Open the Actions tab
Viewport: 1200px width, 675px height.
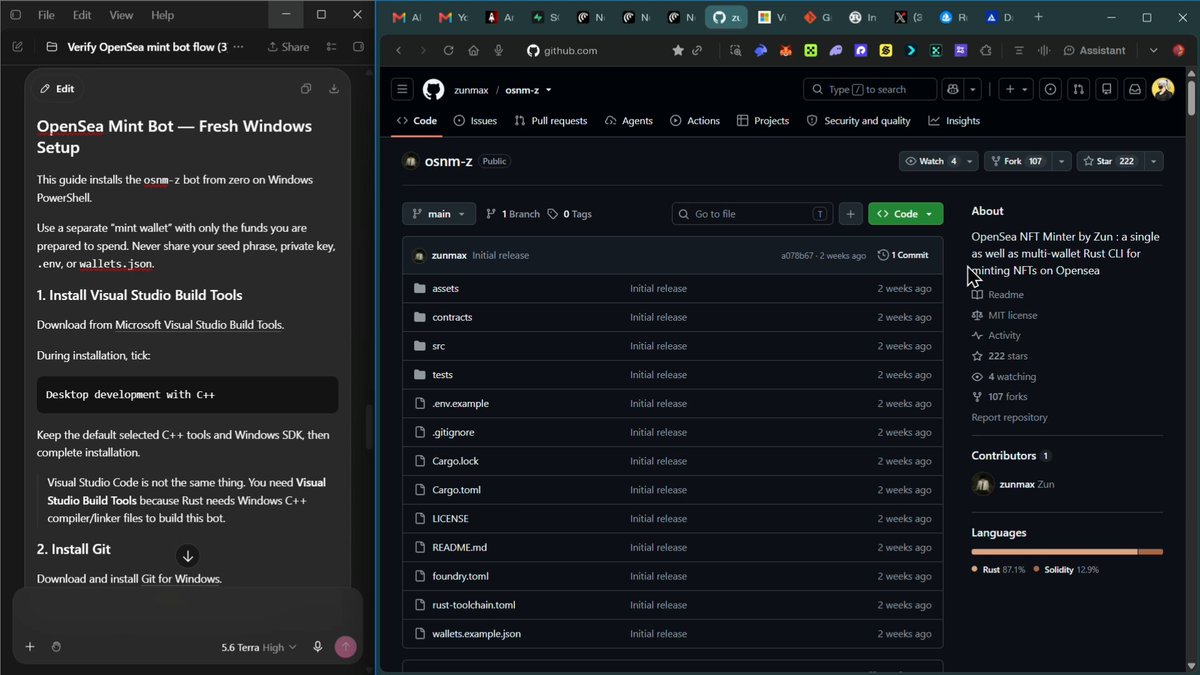(695, 121)
